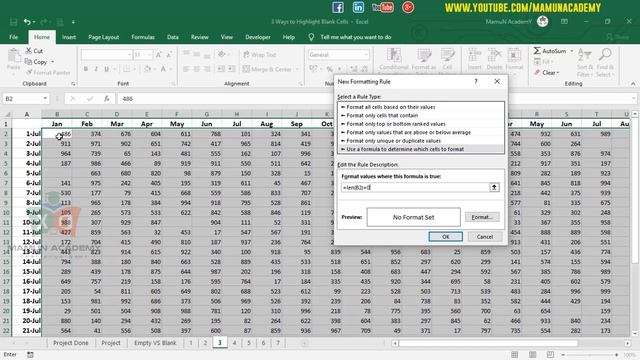Expand the AutoSum dropdown arrow
The image size is (640, 360).
(x=572, y=51)
